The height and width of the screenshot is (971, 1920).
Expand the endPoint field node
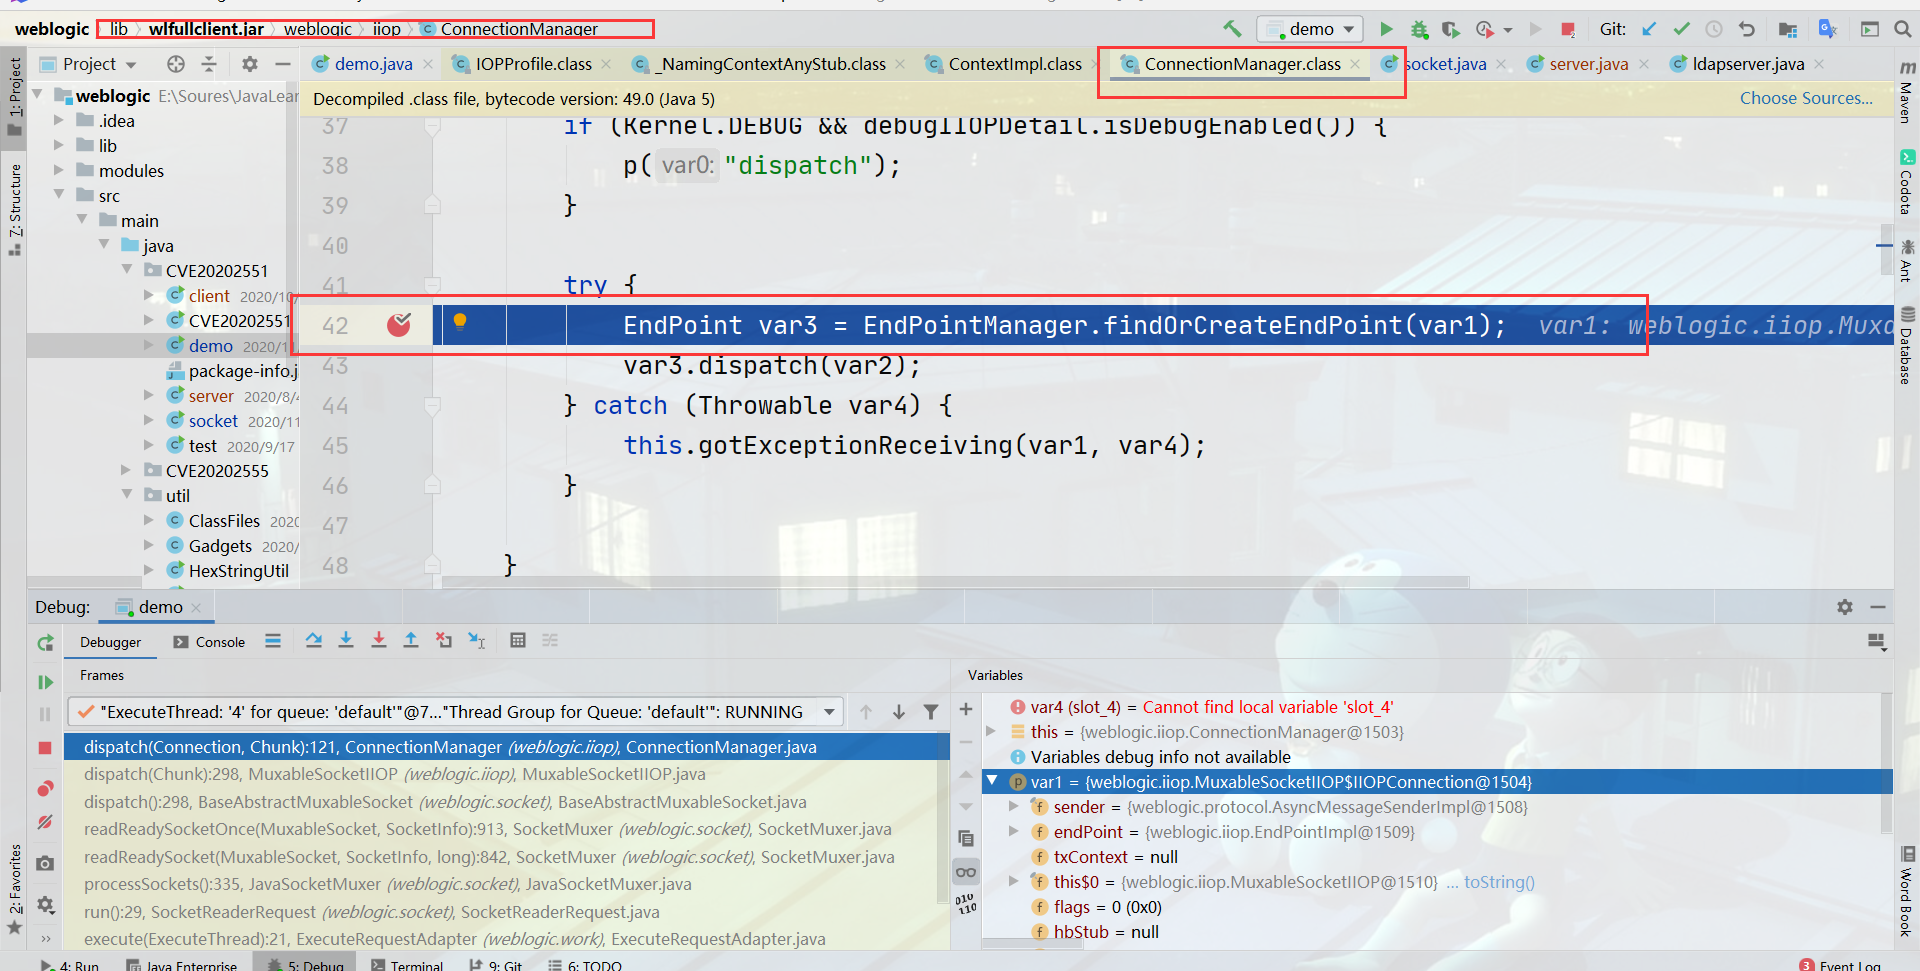(x=1014, y=831)
